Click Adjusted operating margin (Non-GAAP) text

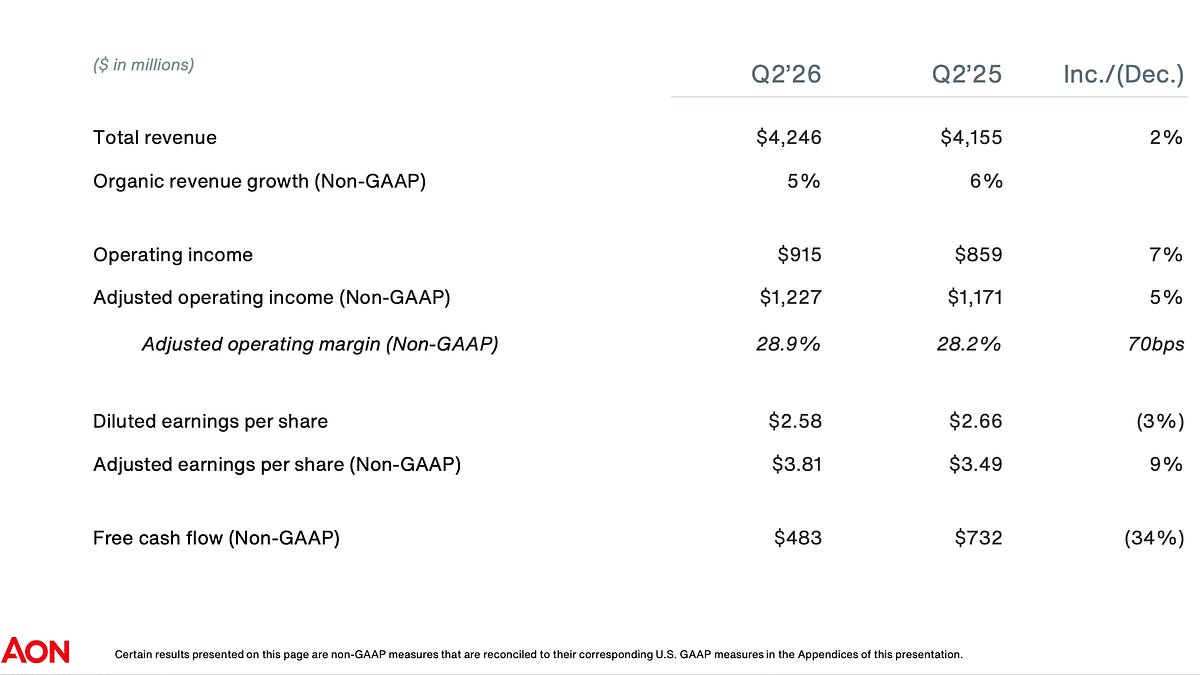[x=320, y=344]
